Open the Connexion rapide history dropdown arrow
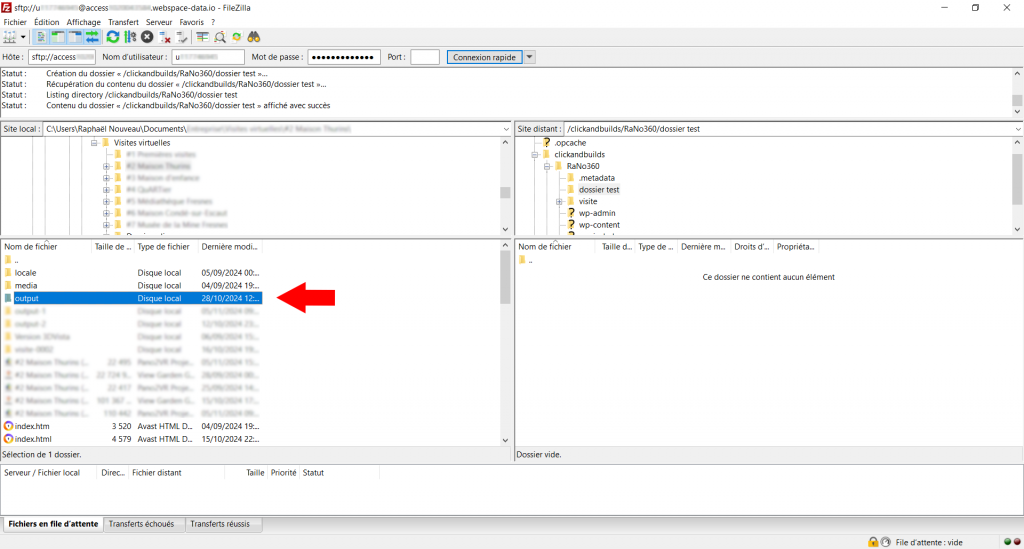Image resolution: width=1024 pixels, height=549 pixels. tap(530, 57)
